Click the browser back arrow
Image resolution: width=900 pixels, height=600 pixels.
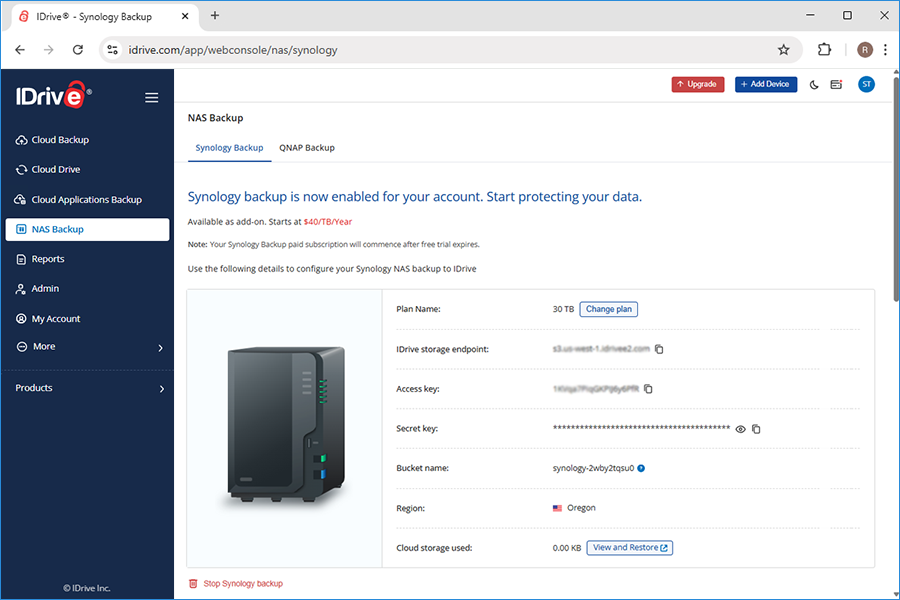click(20, 50)
